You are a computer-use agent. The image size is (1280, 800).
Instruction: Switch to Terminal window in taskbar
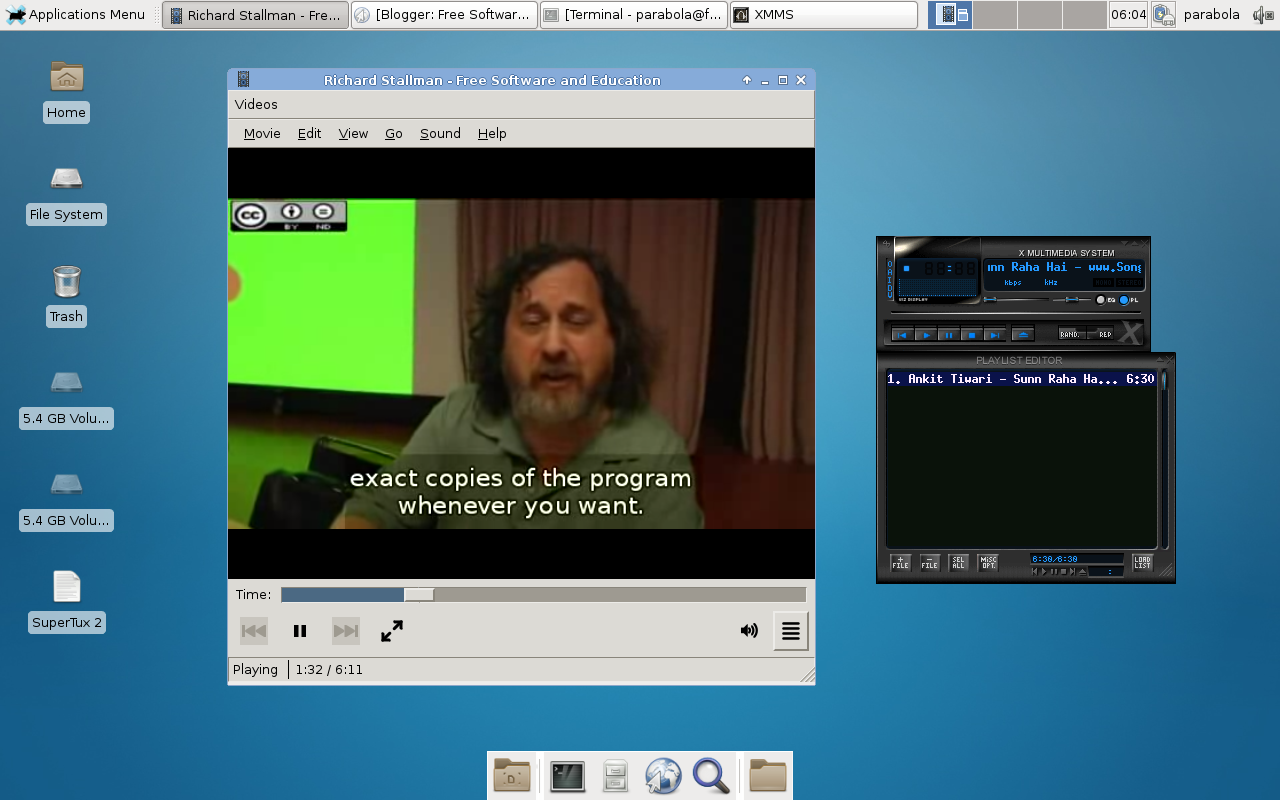(634, 15)
